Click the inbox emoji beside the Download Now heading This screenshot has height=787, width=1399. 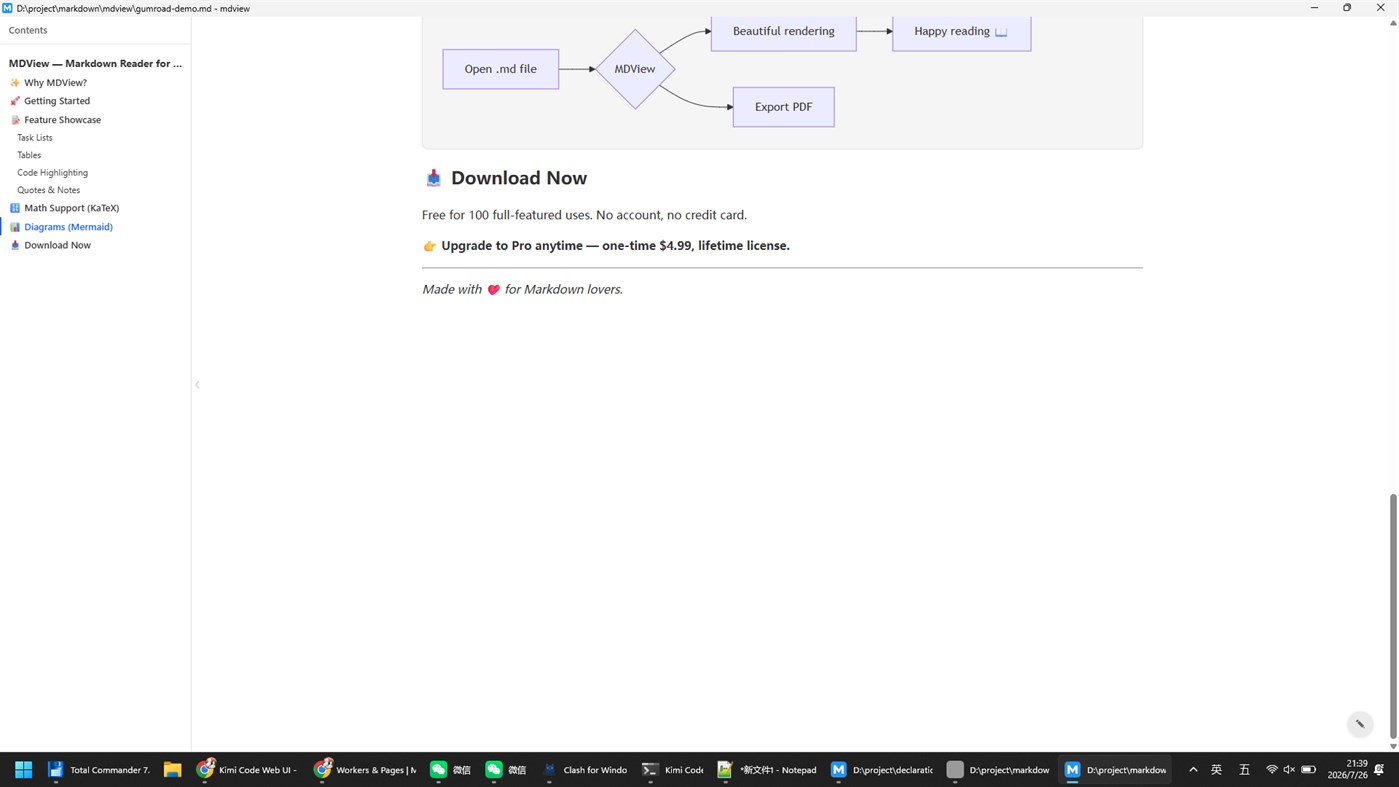click(433, 178)
